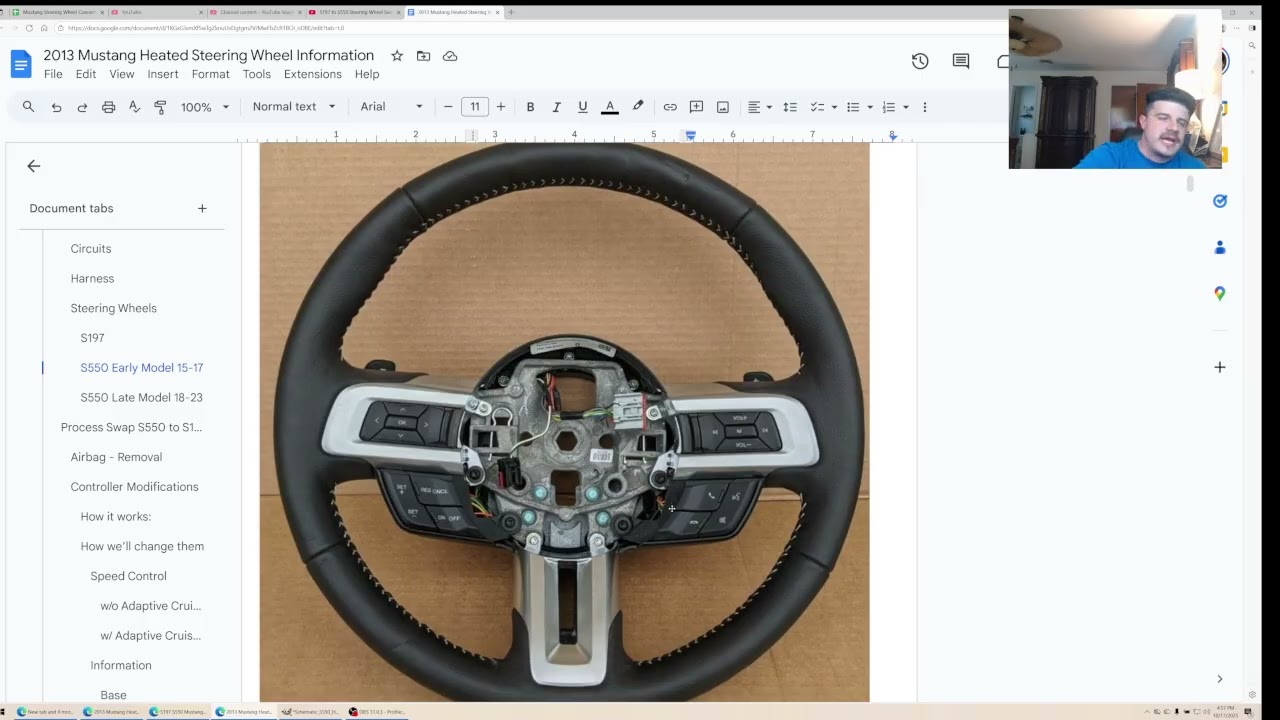Viewport: 1280px width, 720px height.
Task: Open Controller Modifications heading
Action: click(x=135, y=487)
